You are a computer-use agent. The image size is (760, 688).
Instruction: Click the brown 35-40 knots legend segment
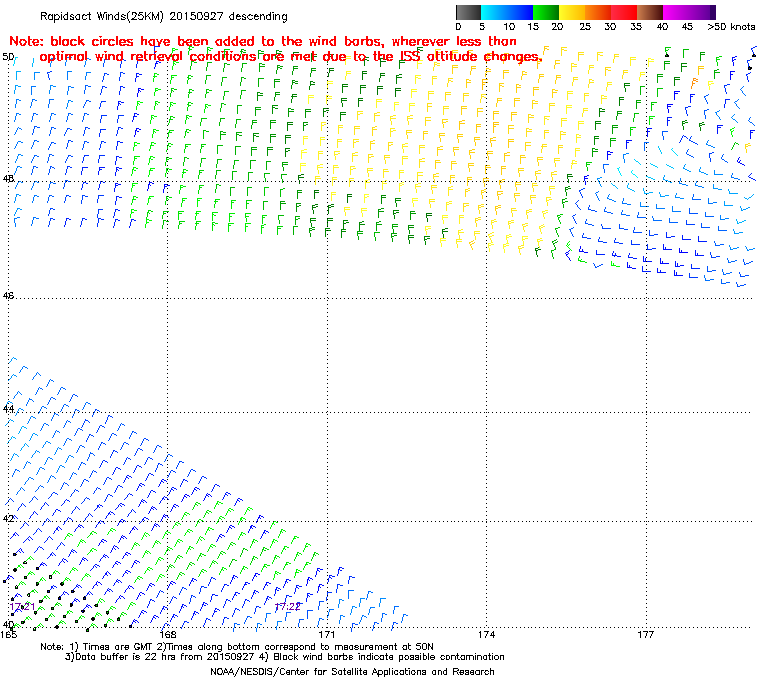pyautogui.click(x=650, y=12)
